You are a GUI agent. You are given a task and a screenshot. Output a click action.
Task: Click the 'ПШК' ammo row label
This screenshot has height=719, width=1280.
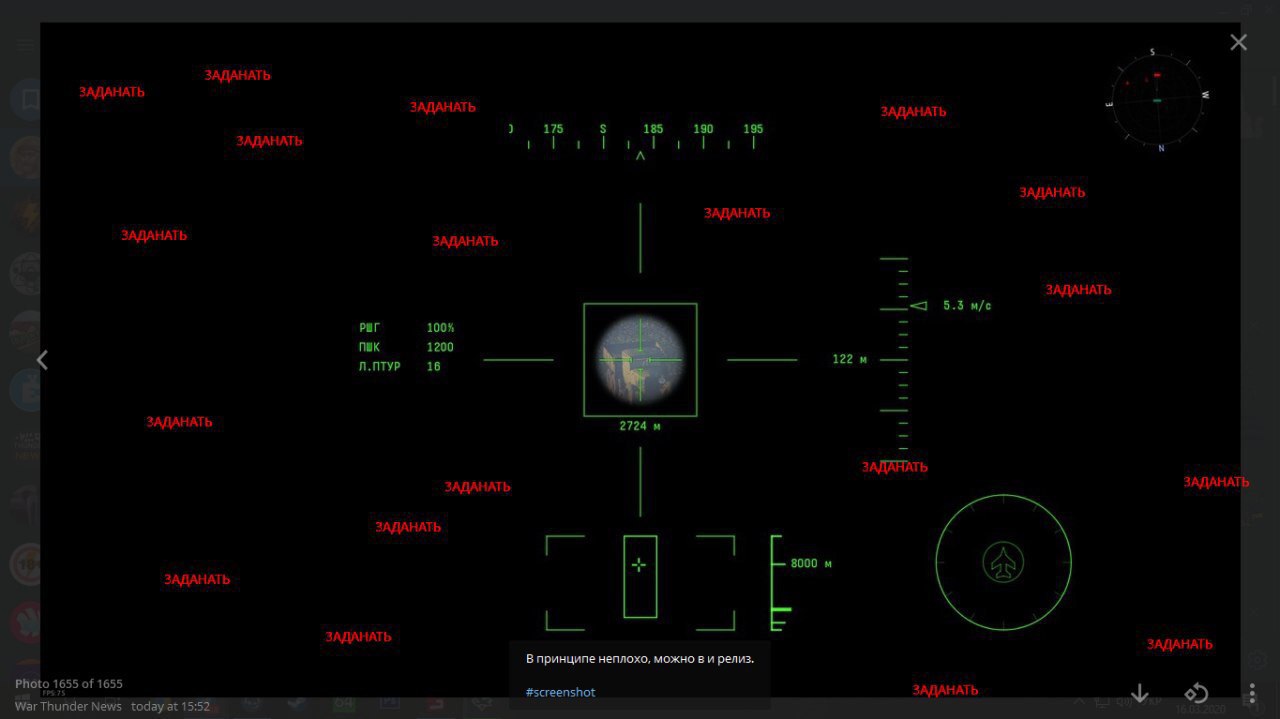pyautogui.click(x=369, y=347)
